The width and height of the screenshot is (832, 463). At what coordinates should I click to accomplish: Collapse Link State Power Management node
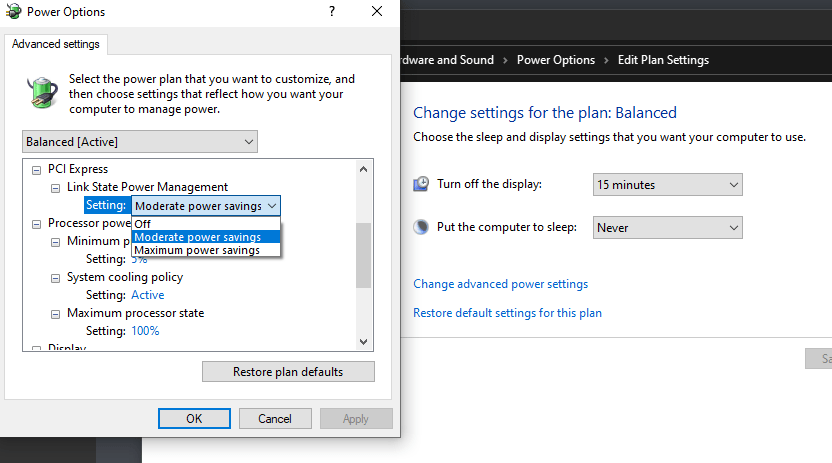point(56,187)
